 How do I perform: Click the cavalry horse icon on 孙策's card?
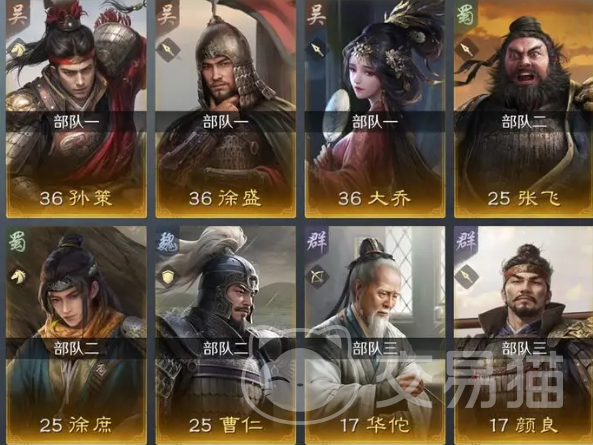click(17, 50)
